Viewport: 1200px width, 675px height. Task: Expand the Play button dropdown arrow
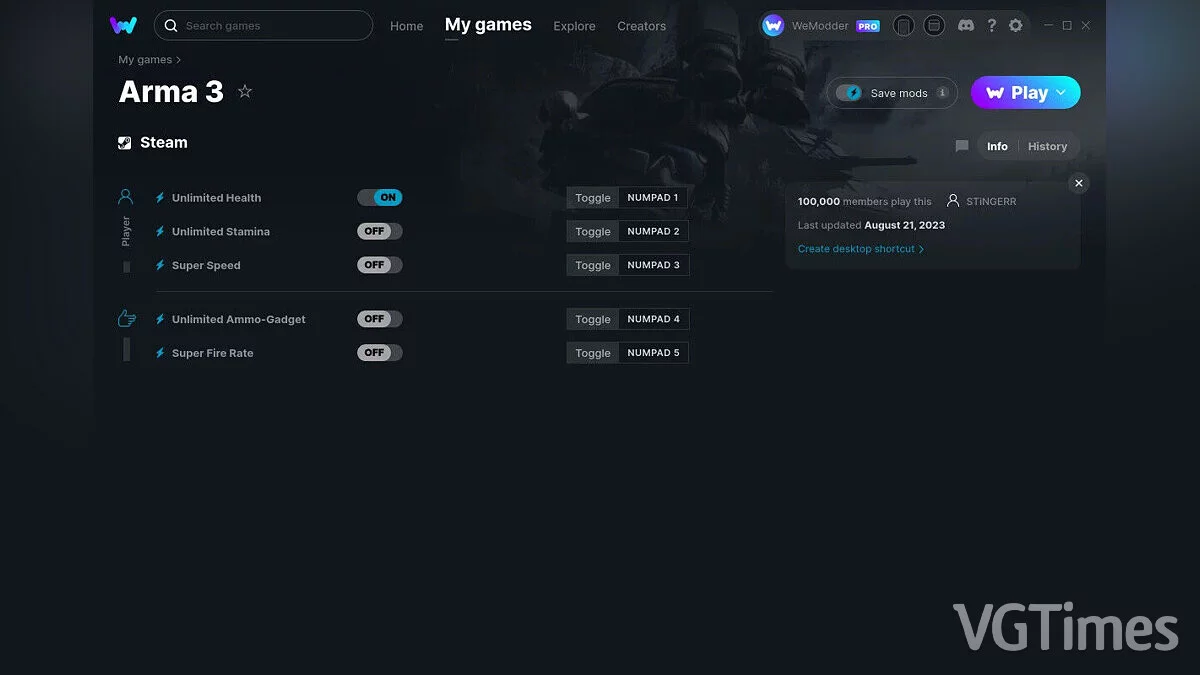[x=1061, y=93]
